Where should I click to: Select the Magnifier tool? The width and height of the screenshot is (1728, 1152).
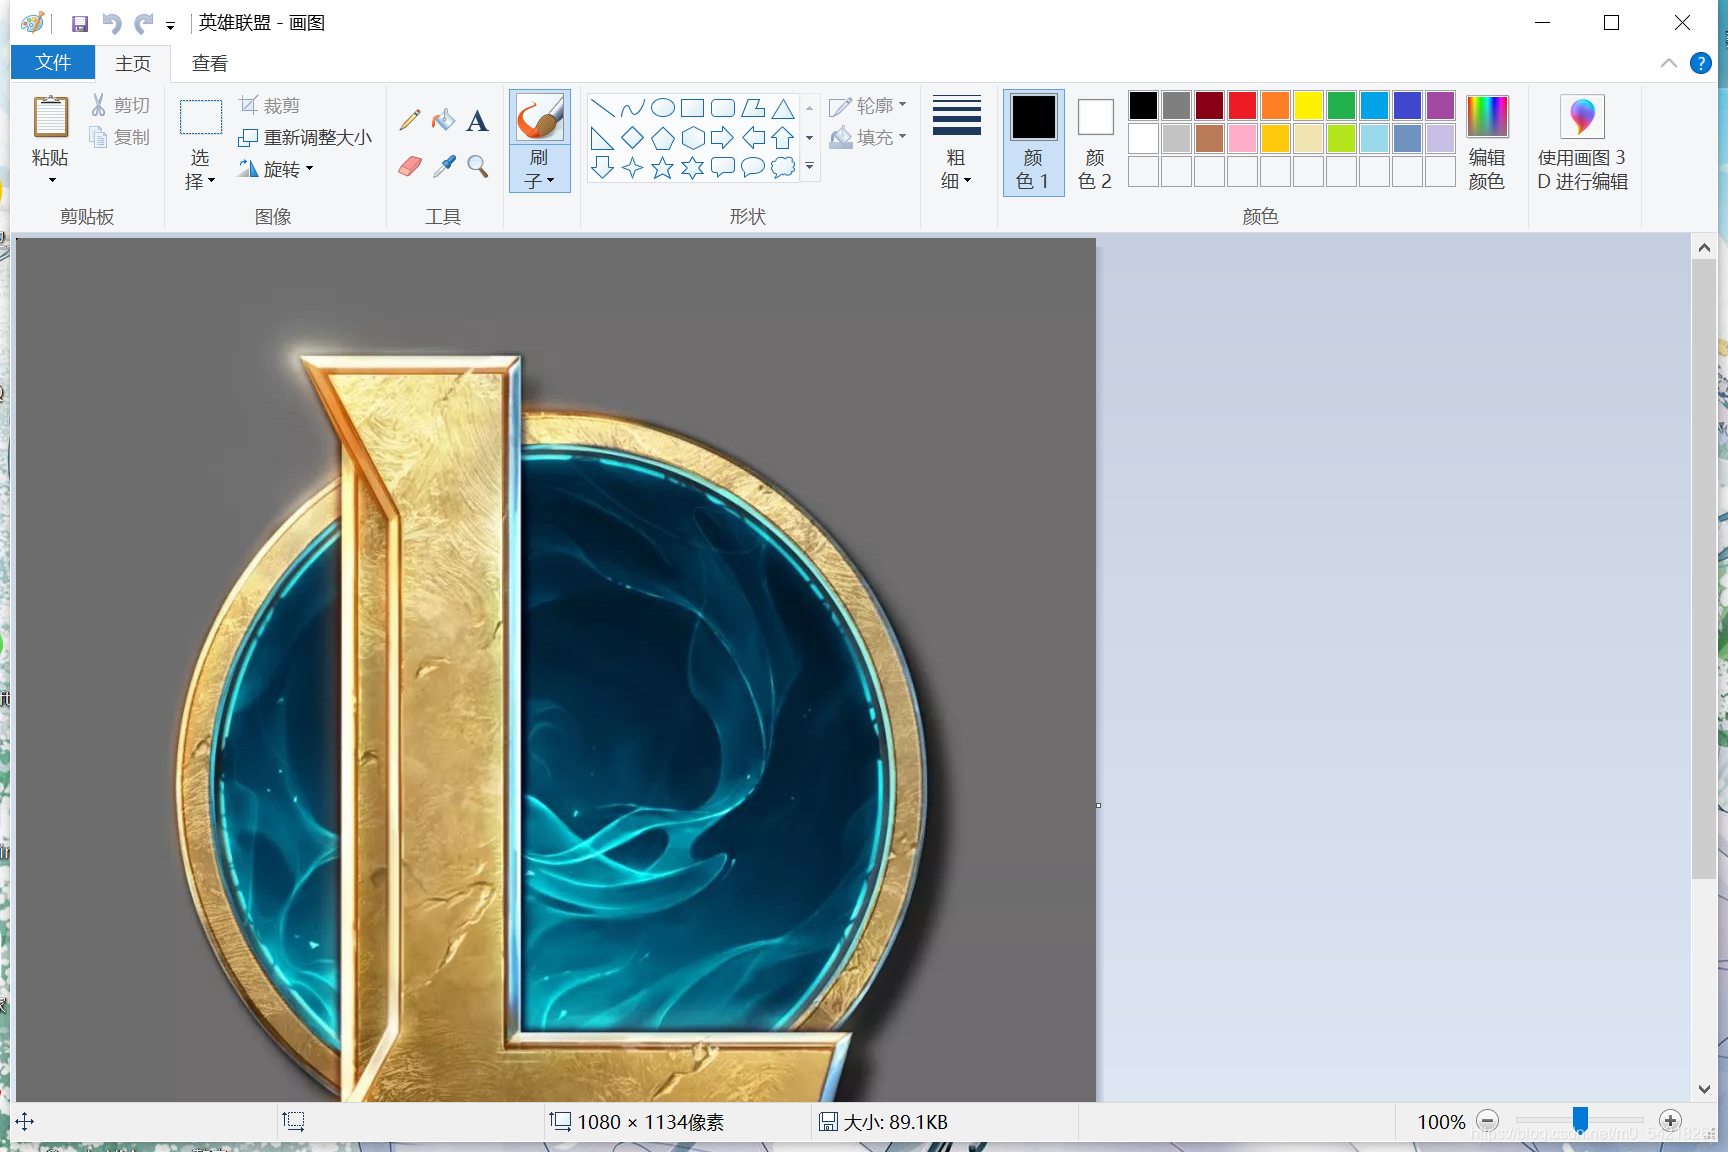pos(478,166)
